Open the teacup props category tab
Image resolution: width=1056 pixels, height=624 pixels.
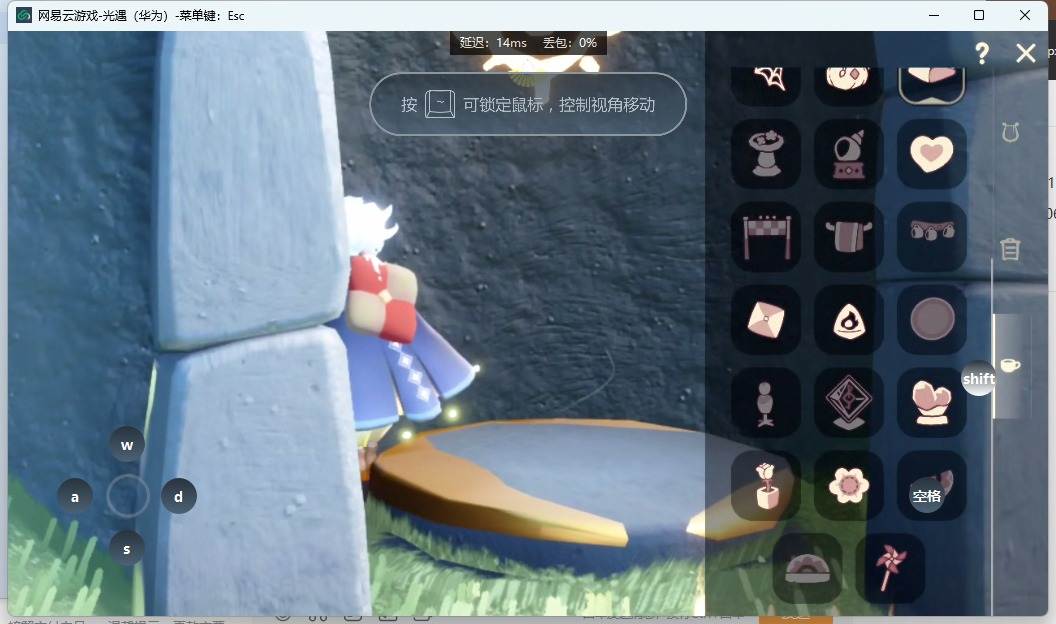click(x=1010, y=366)
